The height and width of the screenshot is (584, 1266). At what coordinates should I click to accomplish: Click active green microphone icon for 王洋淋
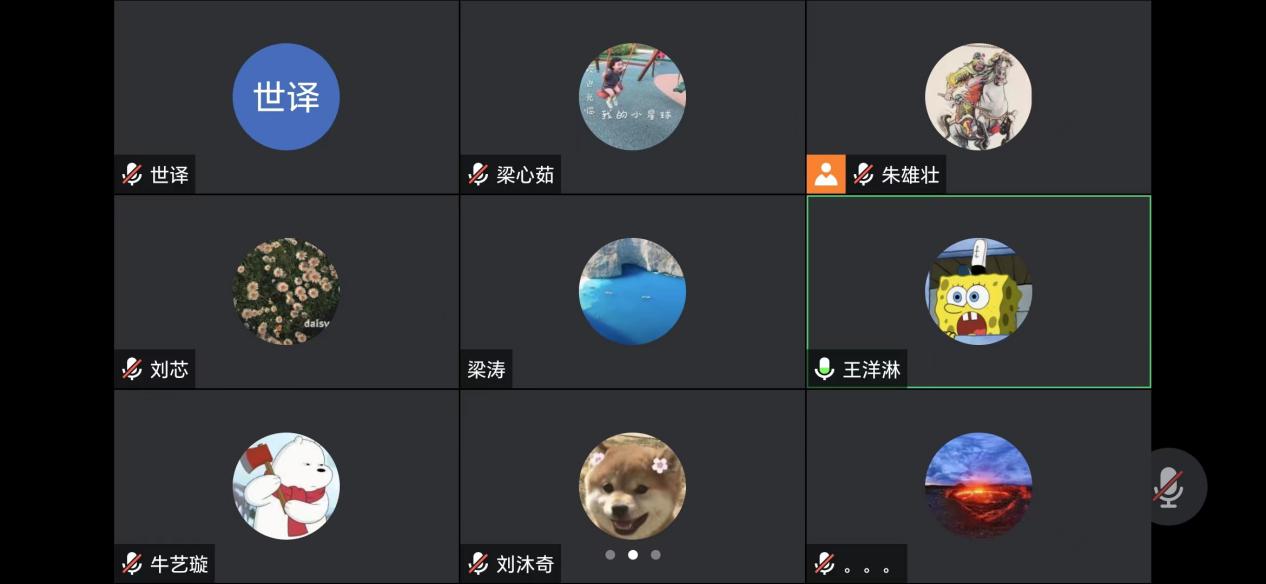pyautogui.click(x=824, y=369)
